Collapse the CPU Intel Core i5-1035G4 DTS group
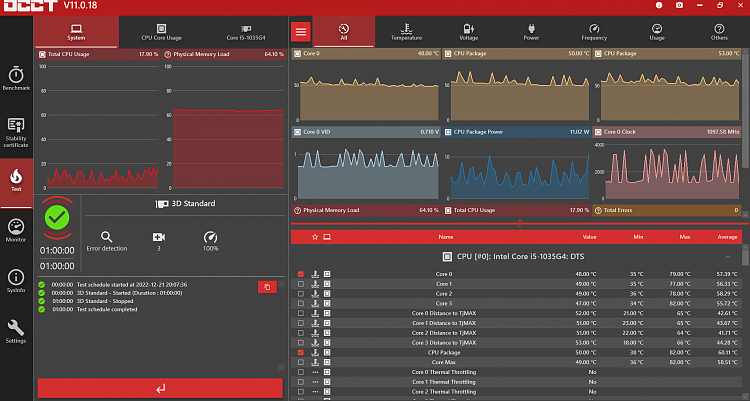 728,257
